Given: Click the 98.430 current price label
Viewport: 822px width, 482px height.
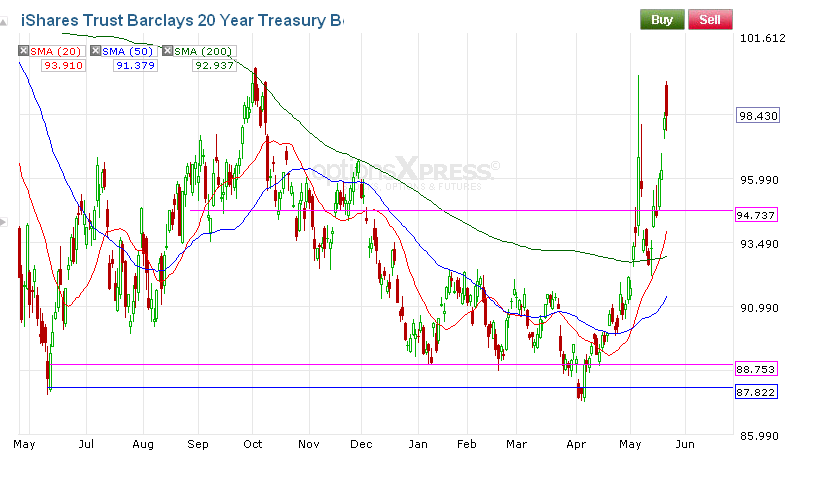Looking at the screenshot, I should click(758, 116).
